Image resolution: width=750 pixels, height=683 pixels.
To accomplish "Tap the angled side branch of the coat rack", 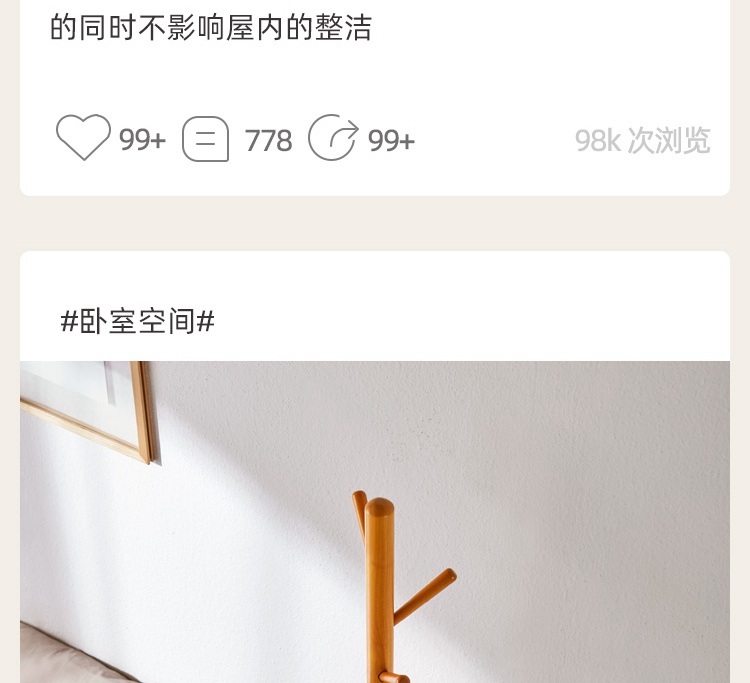I will (425, 596).
